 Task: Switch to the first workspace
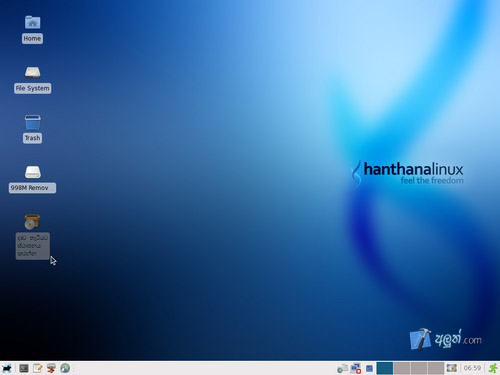385,368
